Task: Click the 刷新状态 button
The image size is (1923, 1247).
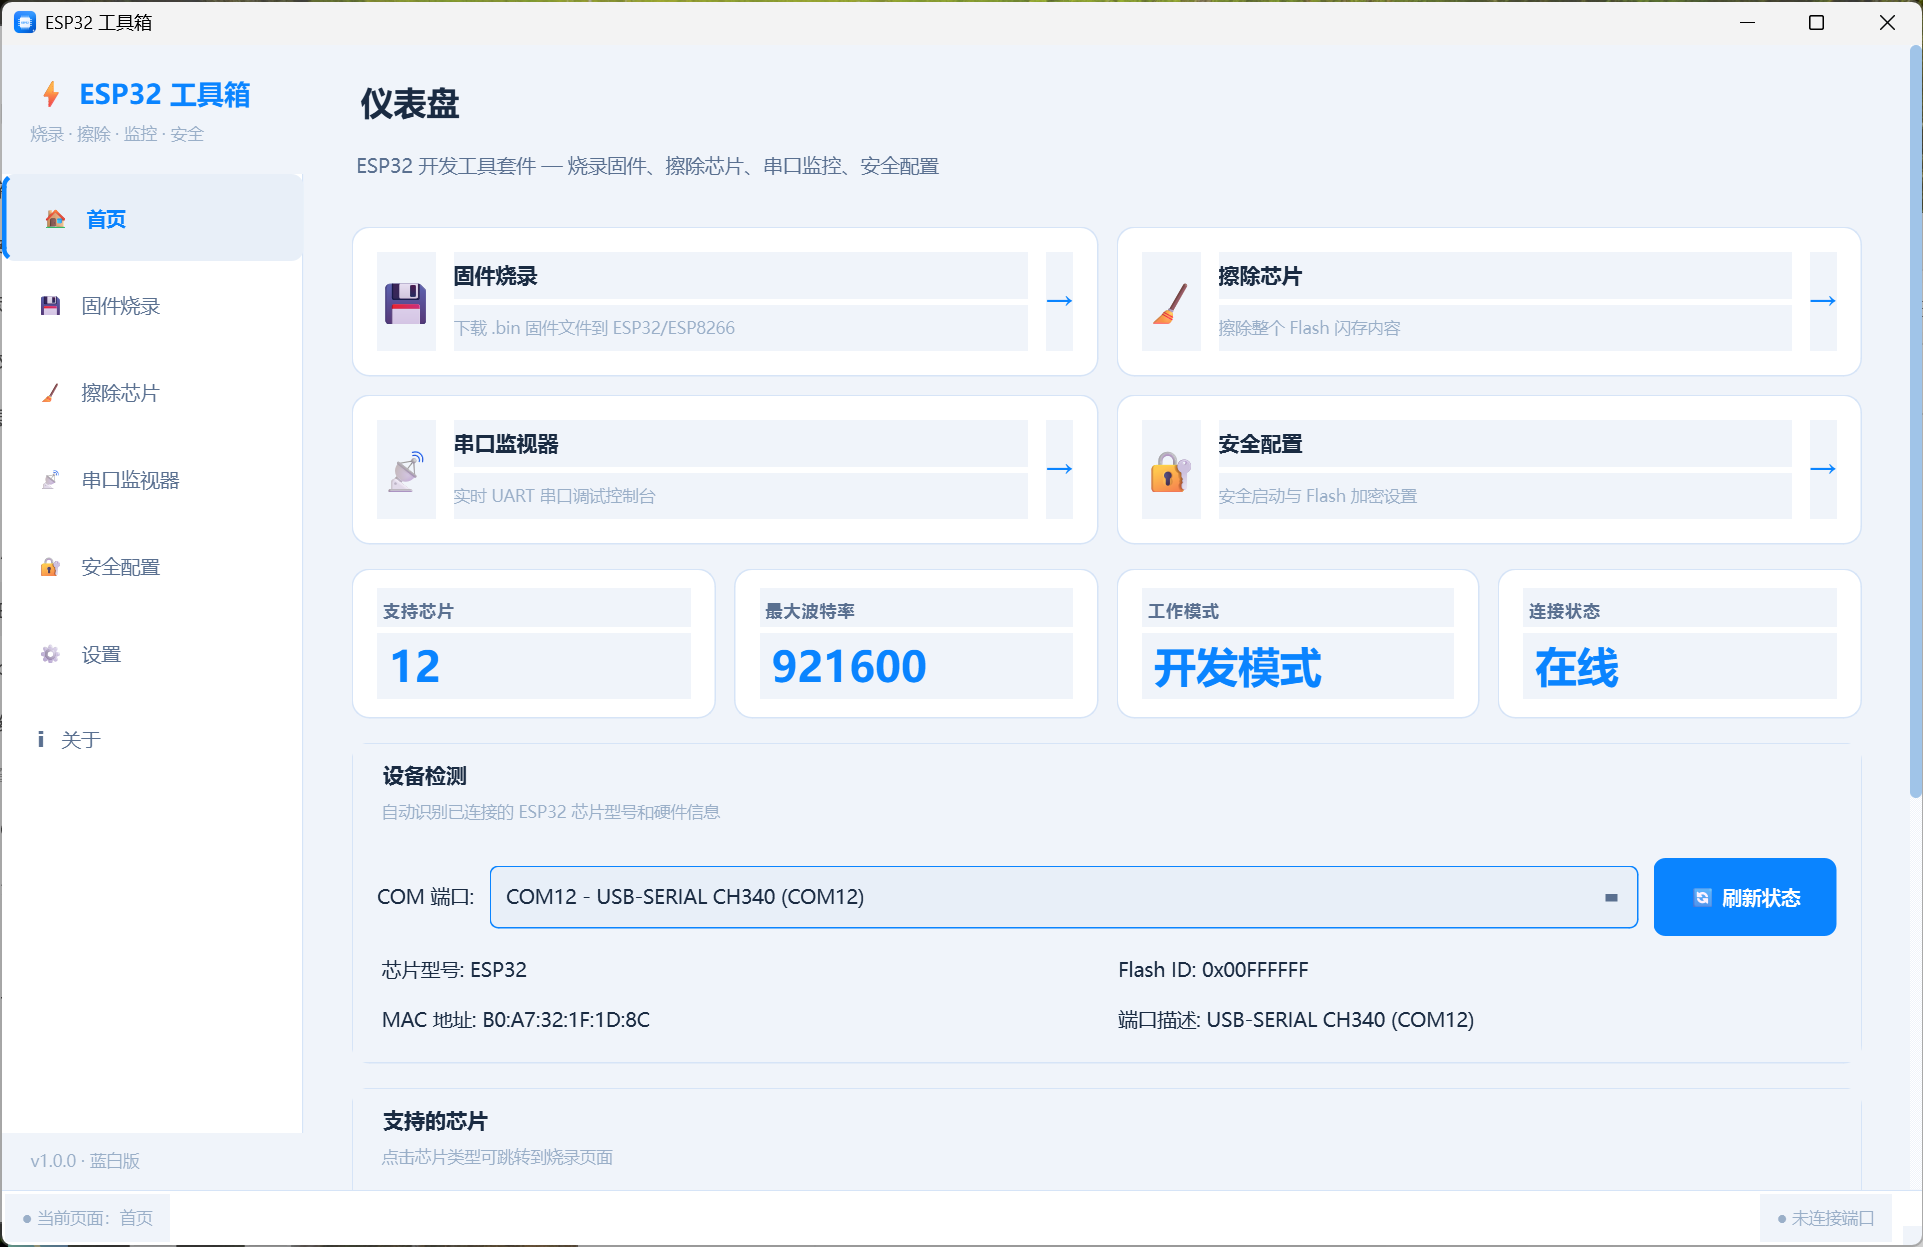Action: (x=1744, y=897)
